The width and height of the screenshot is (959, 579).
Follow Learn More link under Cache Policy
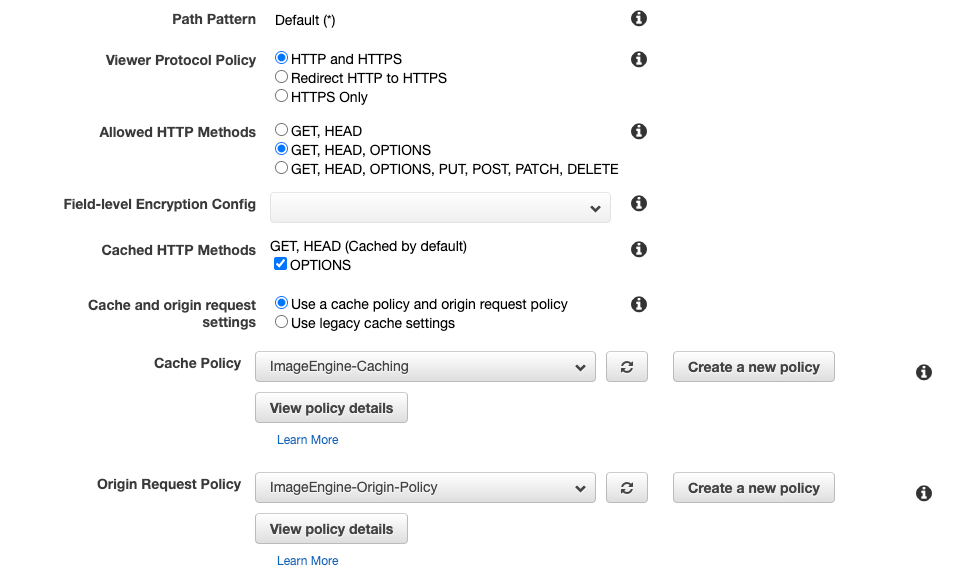(x=307, y=440)
